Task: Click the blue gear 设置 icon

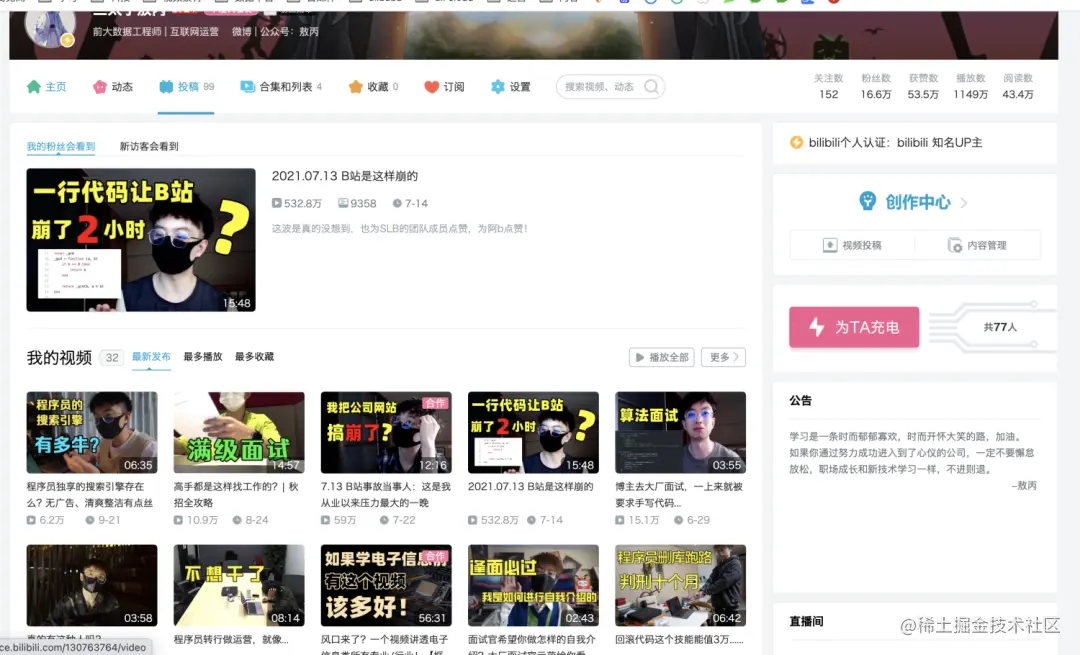Action: (497, 87)
